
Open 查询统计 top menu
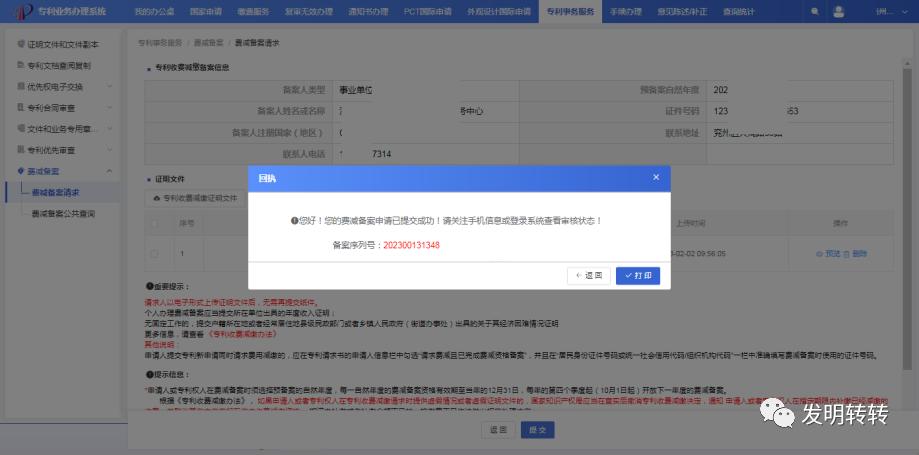click(739, 12)
